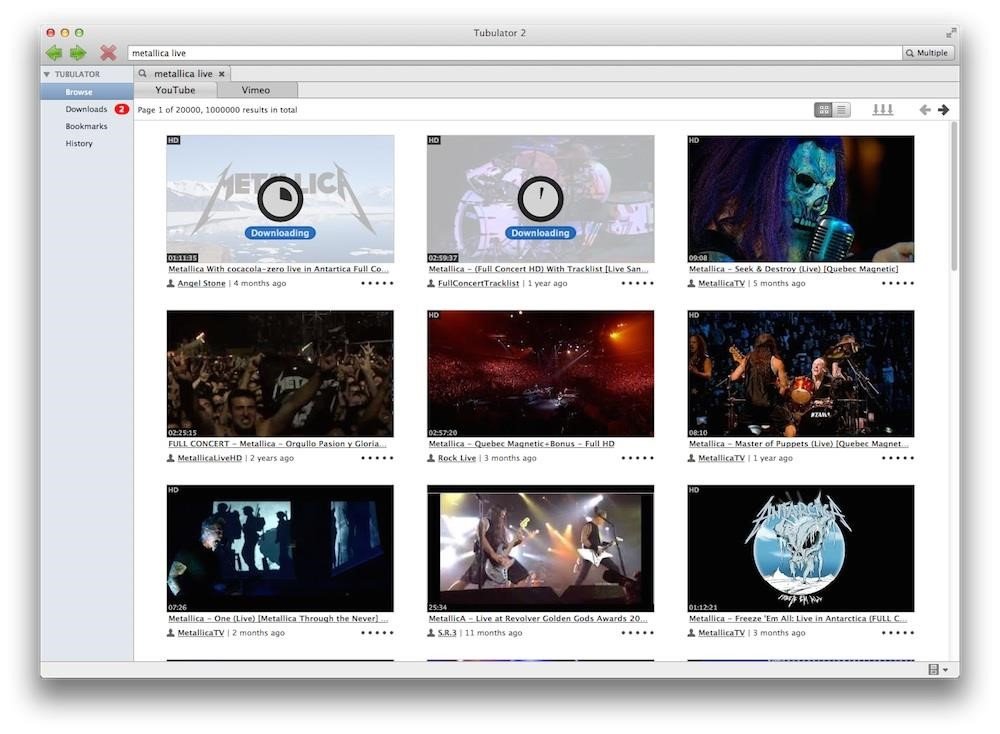Click the green back arrow in toolbar
This screenshot has width=1000, height=734.
click(54, 53)
